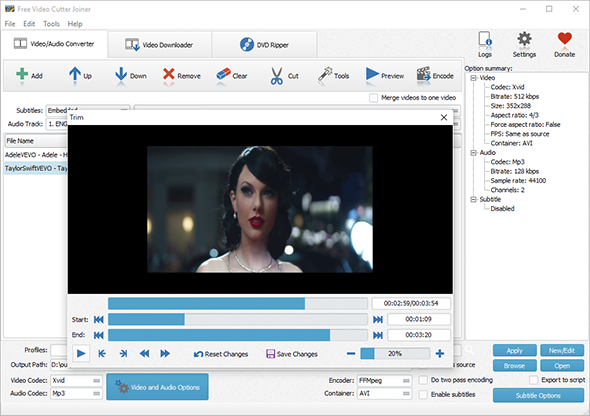Click the End trim position slider
Image resolution: width=590 pixels, height=416 pixels.
(237, 335)
